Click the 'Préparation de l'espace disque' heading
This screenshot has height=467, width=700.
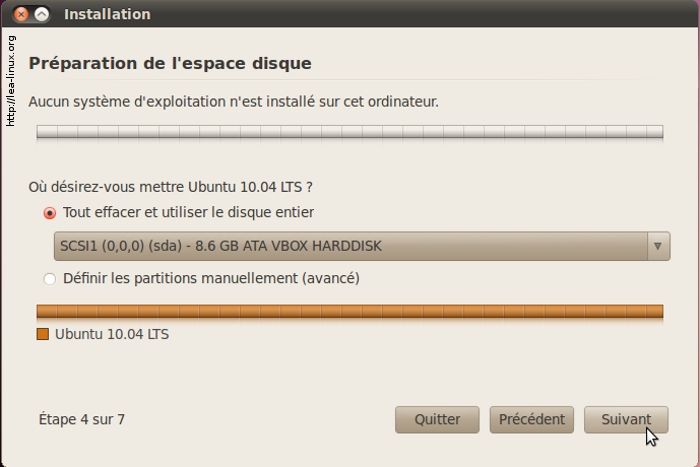point(170,64)
